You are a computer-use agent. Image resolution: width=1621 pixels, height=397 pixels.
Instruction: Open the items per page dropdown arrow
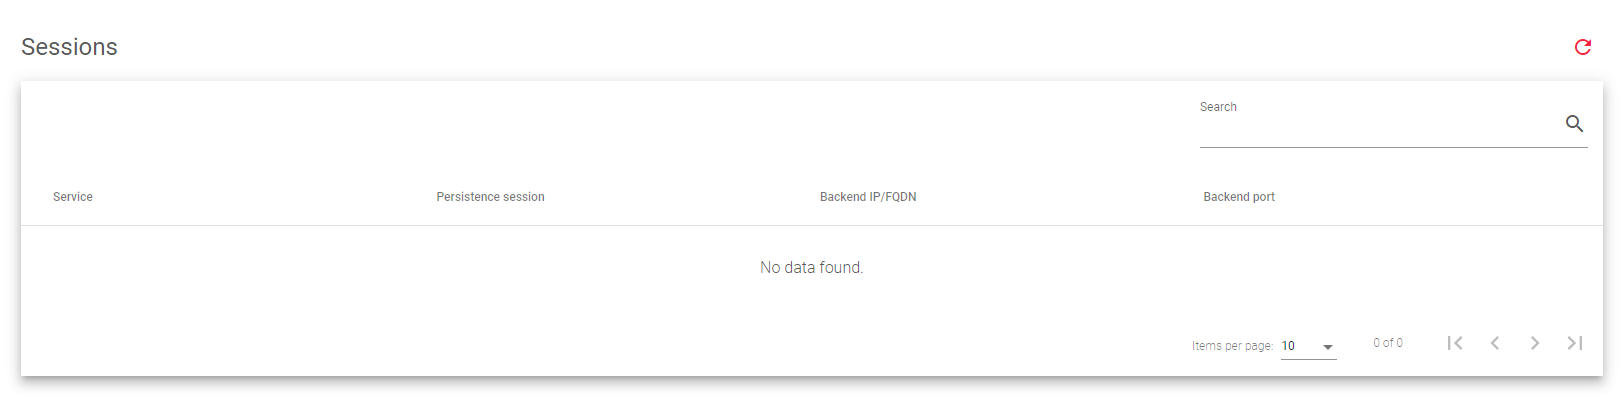(1328, 347)
